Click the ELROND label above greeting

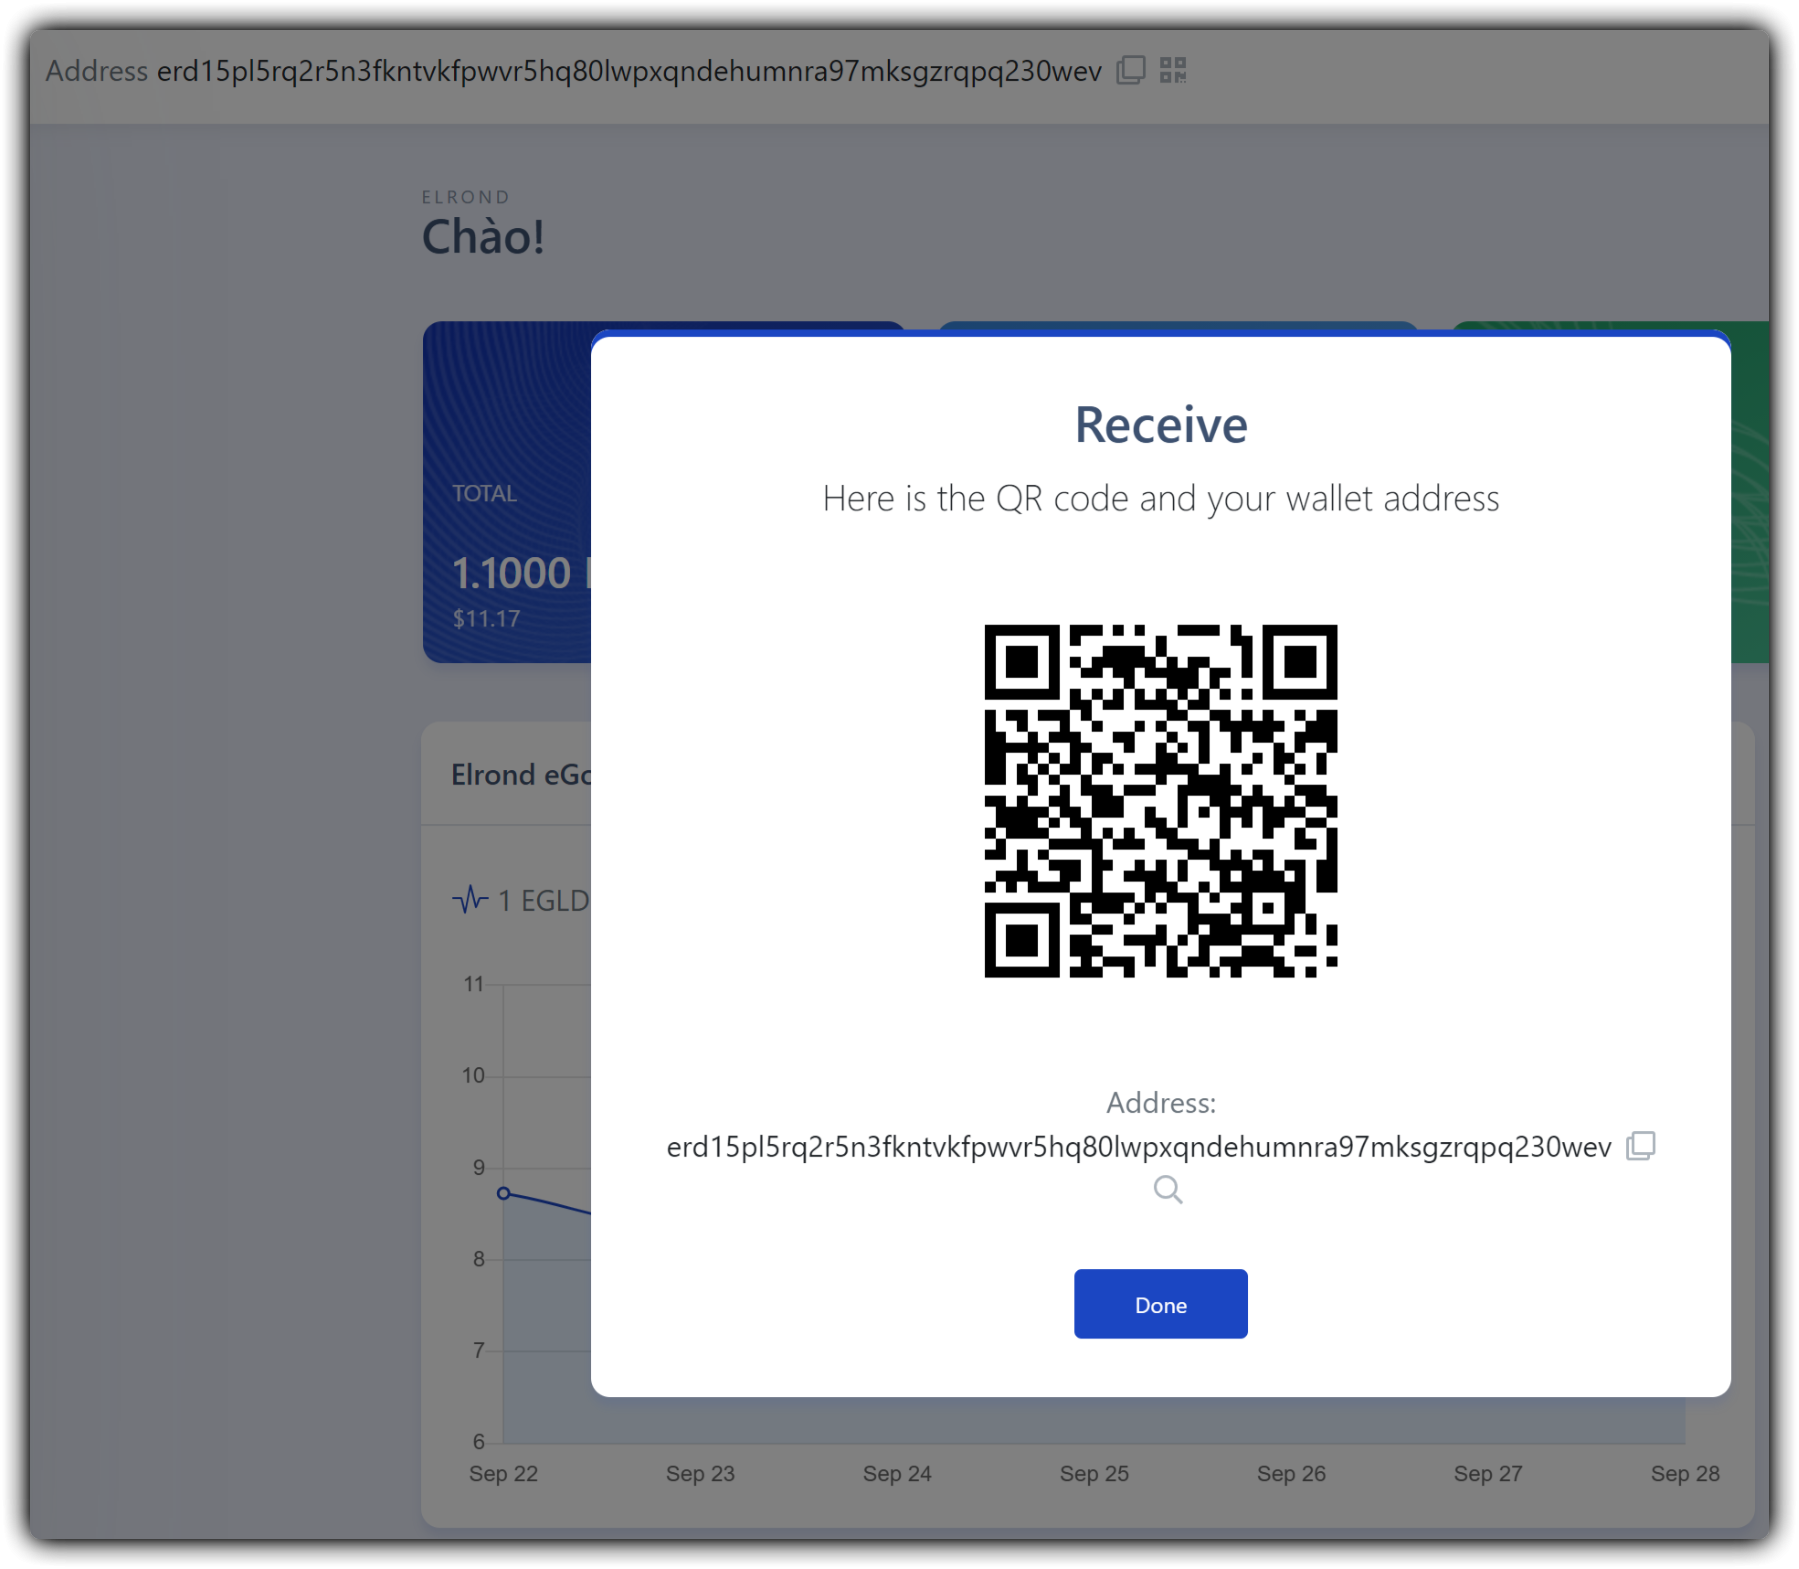(466, 197)
